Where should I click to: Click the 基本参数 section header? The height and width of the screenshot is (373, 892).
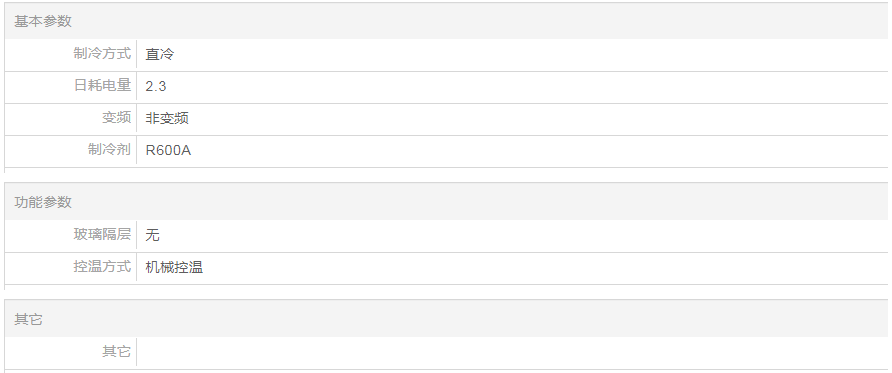43,21
